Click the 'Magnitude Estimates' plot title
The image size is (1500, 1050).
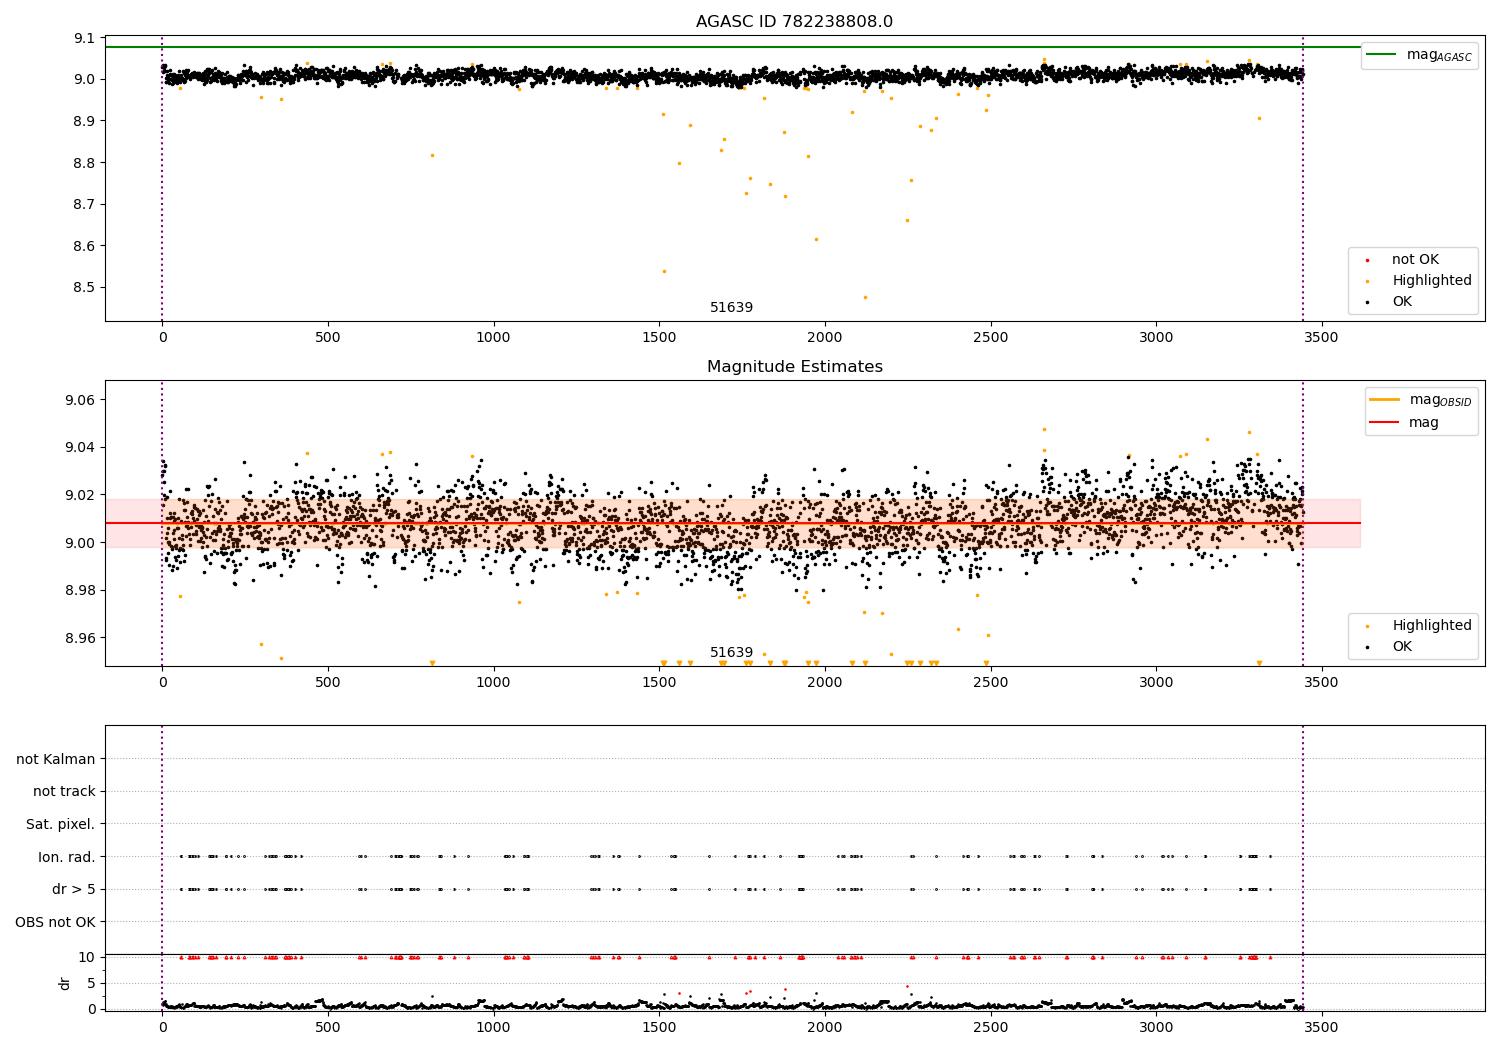(x=794, y=367)
